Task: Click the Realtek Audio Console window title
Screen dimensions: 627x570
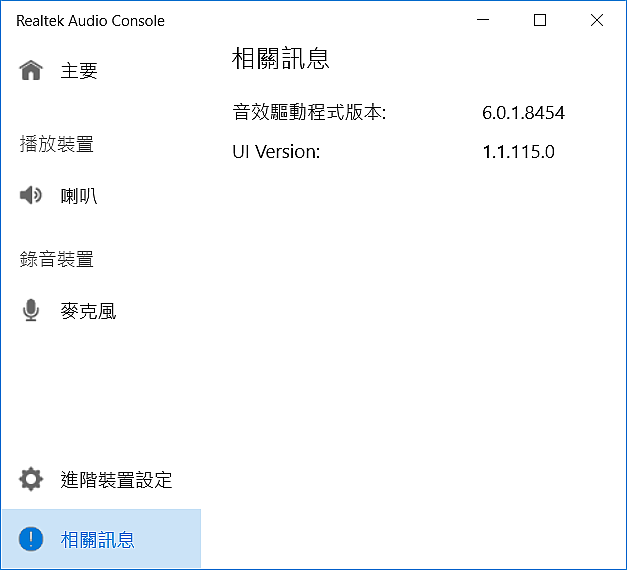Action: click(90, 21)
